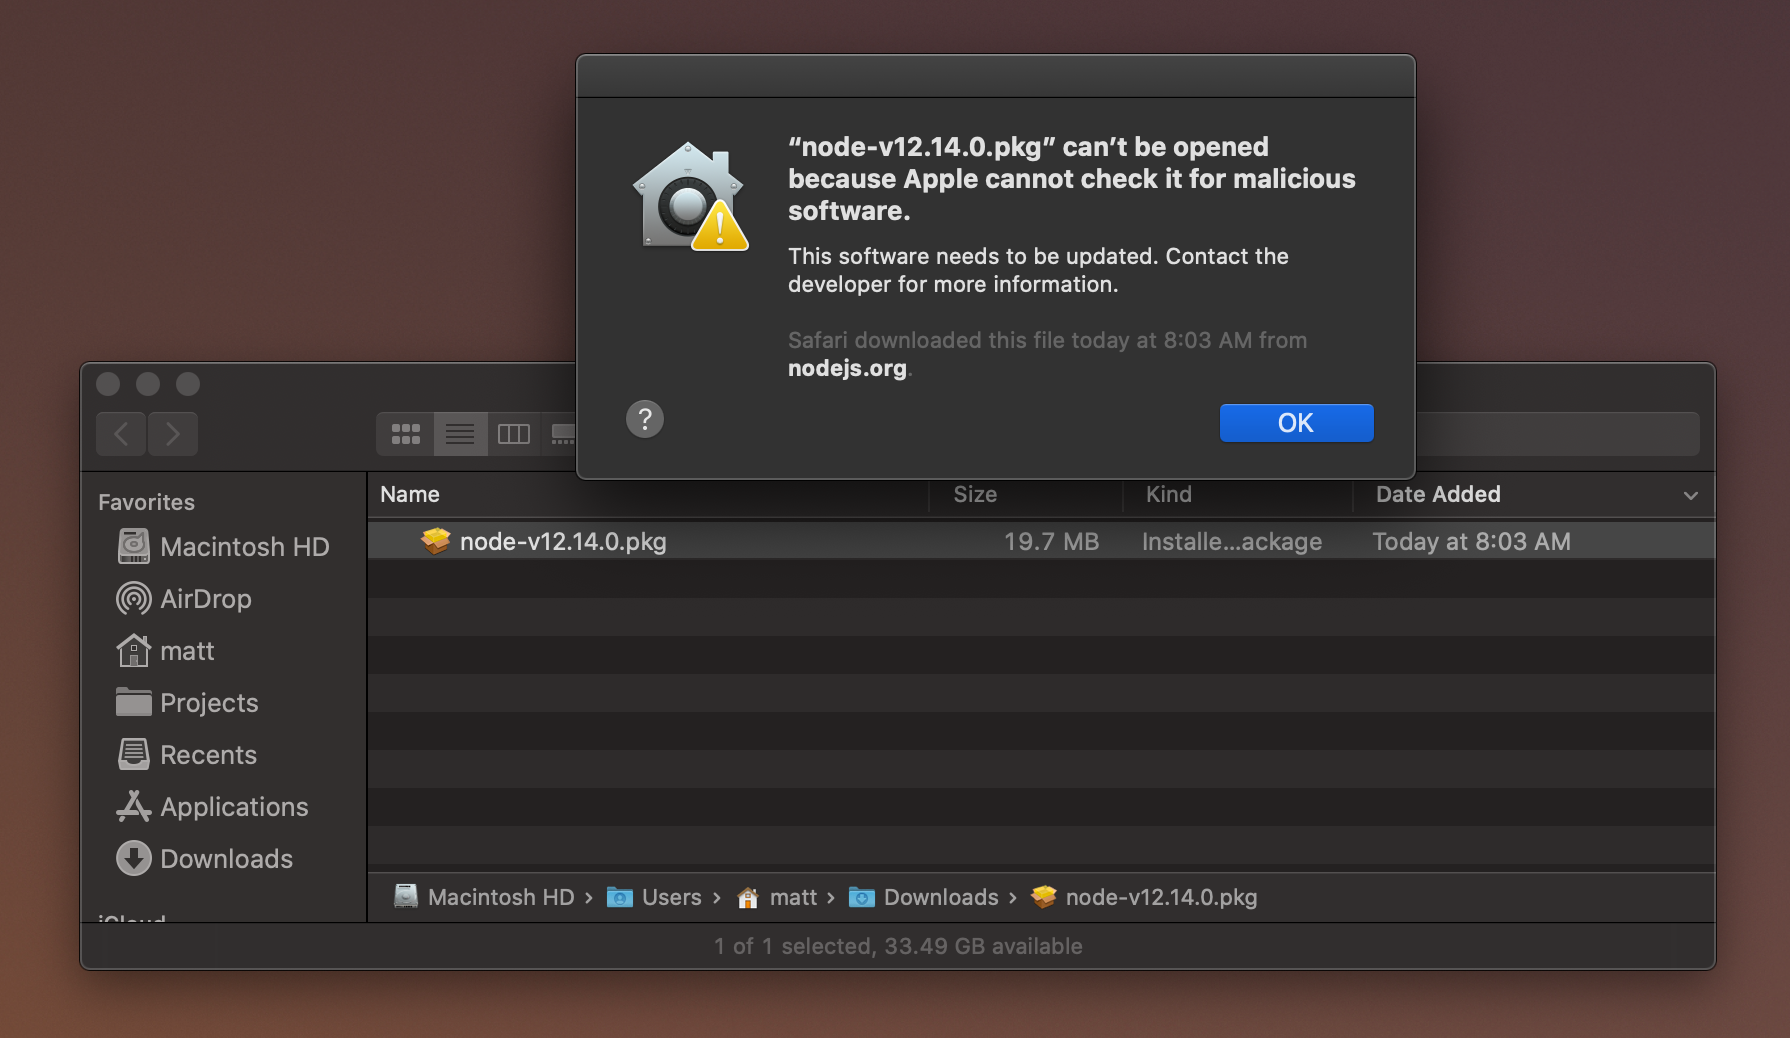Go back with Finder back arrow

(x=121, y=434)
